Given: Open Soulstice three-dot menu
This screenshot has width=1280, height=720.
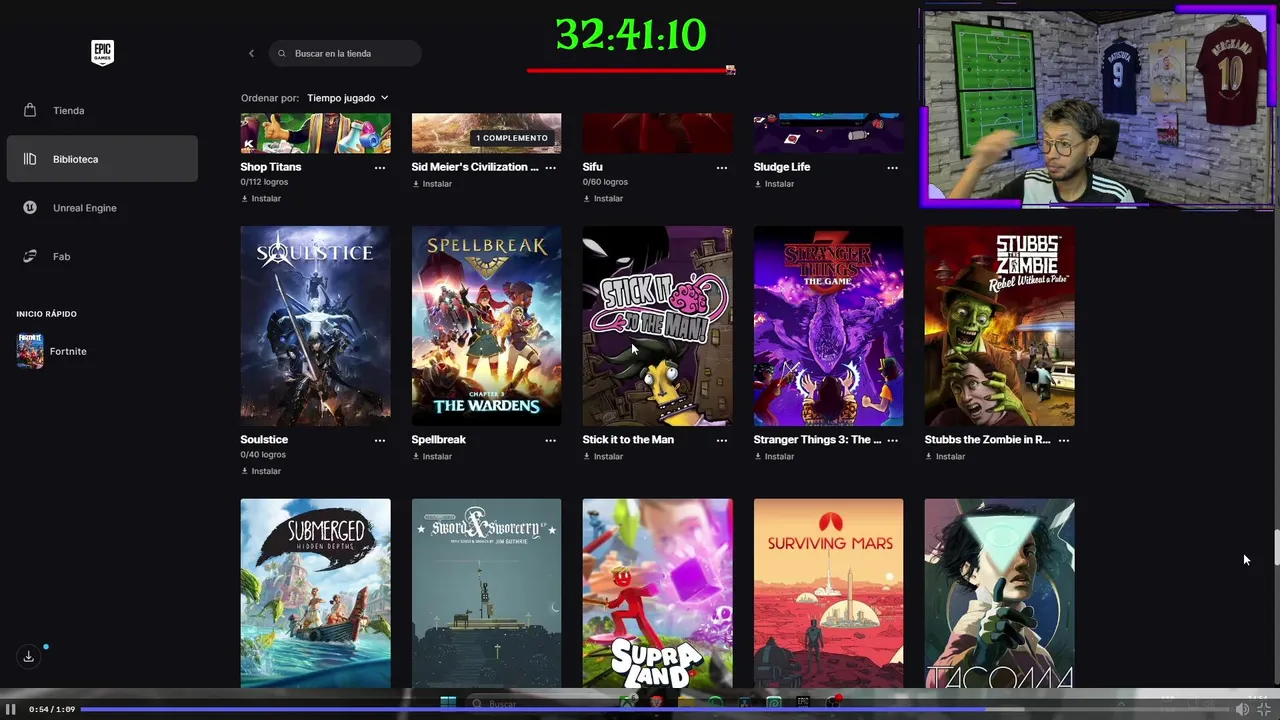Looking at the screenshot, I should tap(380, 440).
